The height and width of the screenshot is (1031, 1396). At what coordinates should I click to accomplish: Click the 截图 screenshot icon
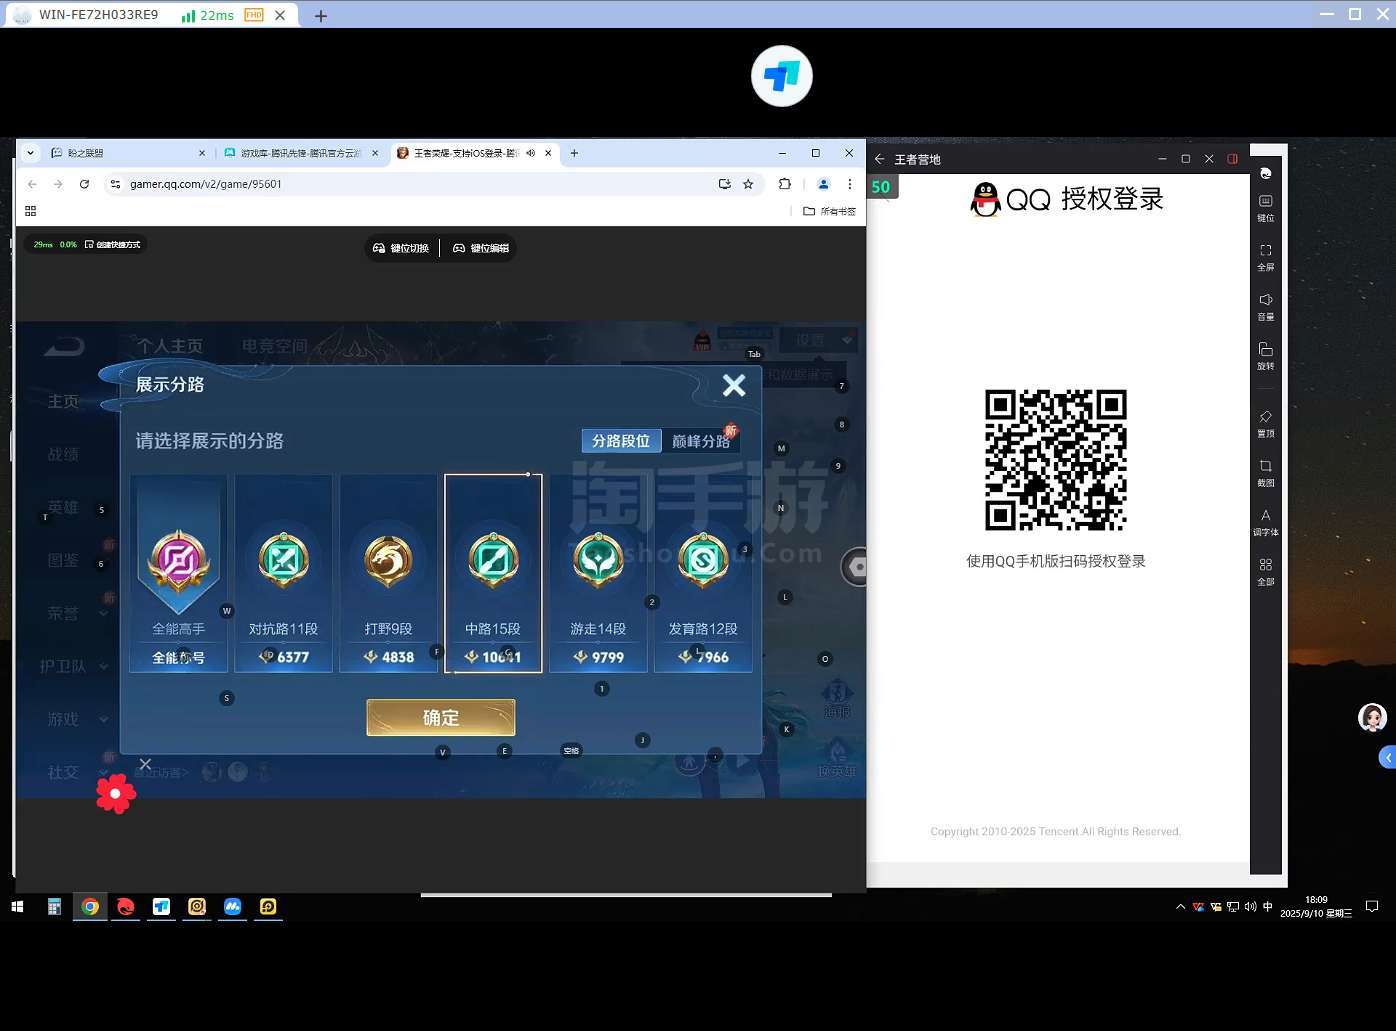click(1265, 472)
